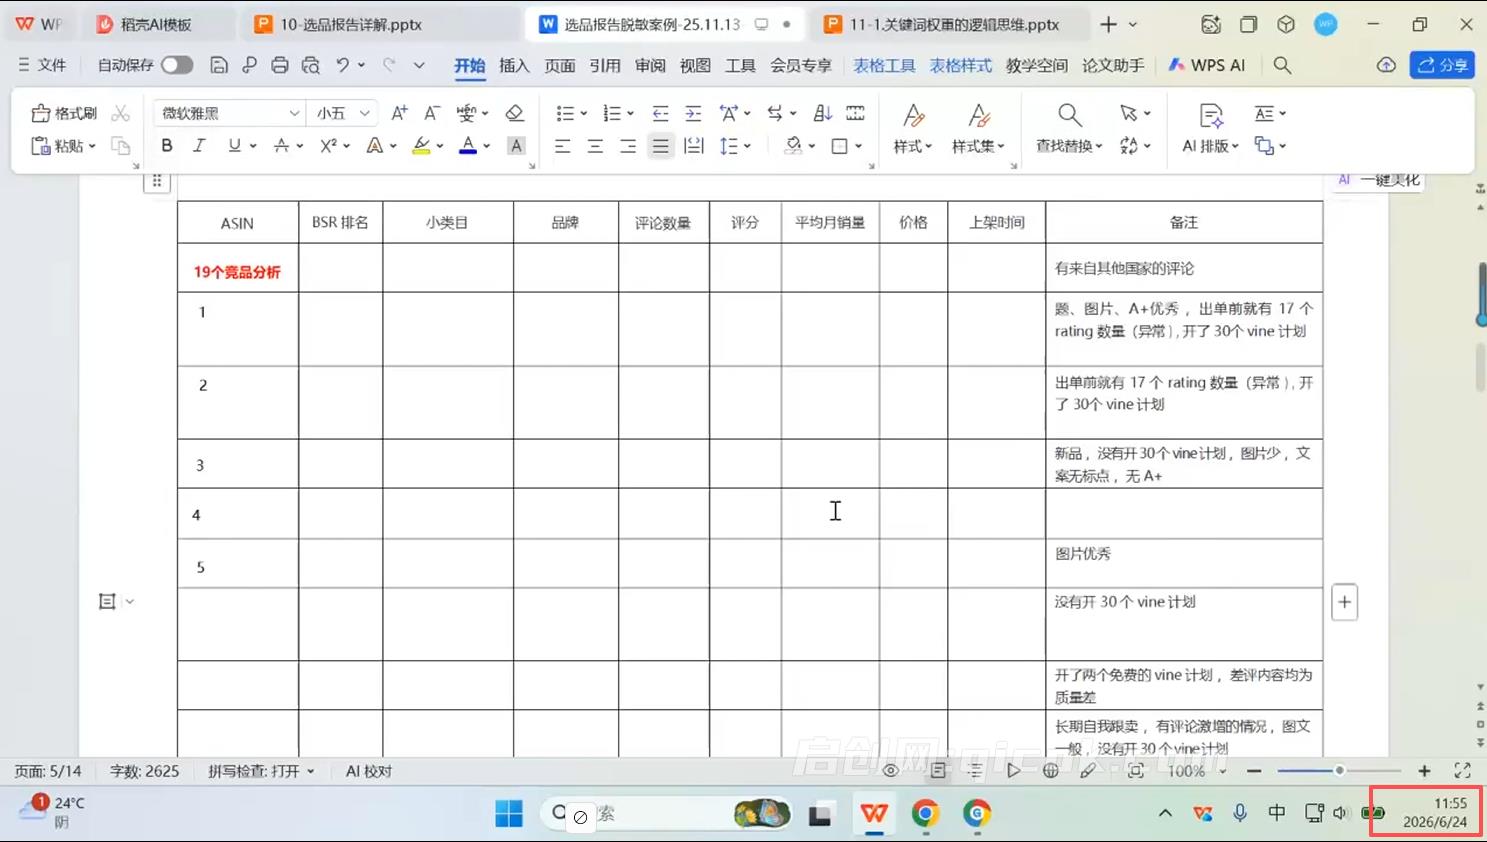Click the clear formatting eraser icon
The width and height of the screenshot is (1487, 842).
coord(515,113)
